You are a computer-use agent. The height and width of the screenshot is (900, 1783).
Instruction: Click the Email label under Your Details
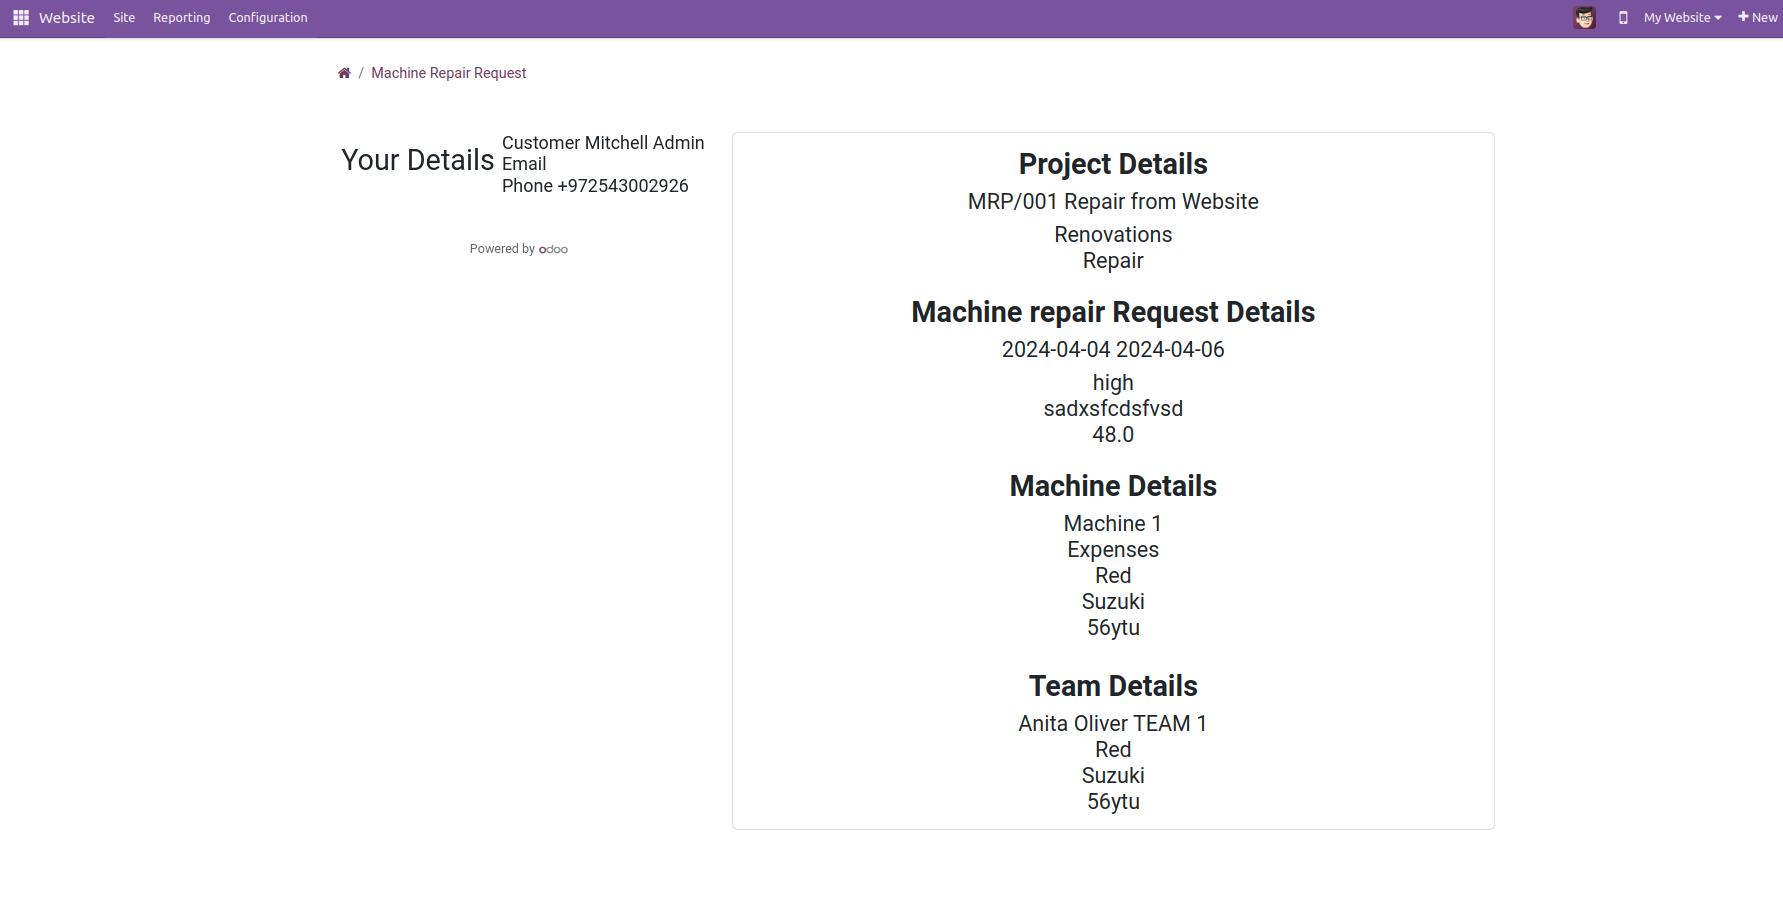coord(524,164)
